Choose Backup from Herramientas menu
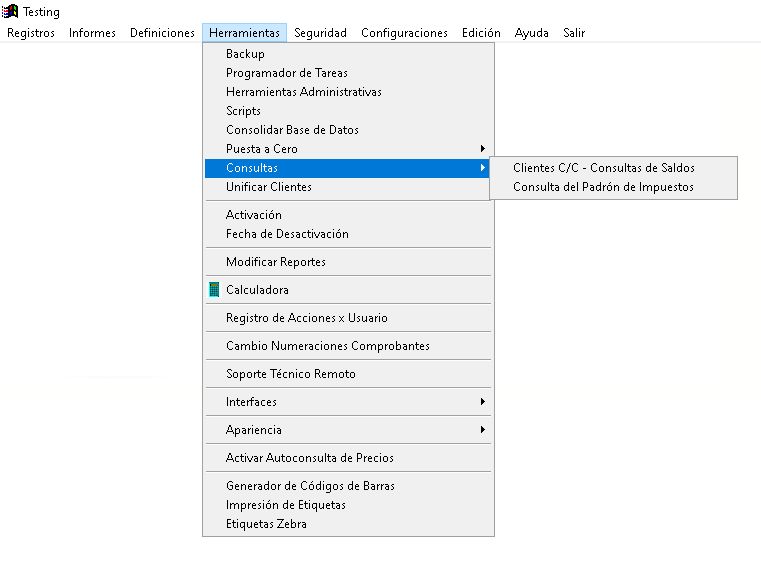761x571 pixels. coord(245,54)
